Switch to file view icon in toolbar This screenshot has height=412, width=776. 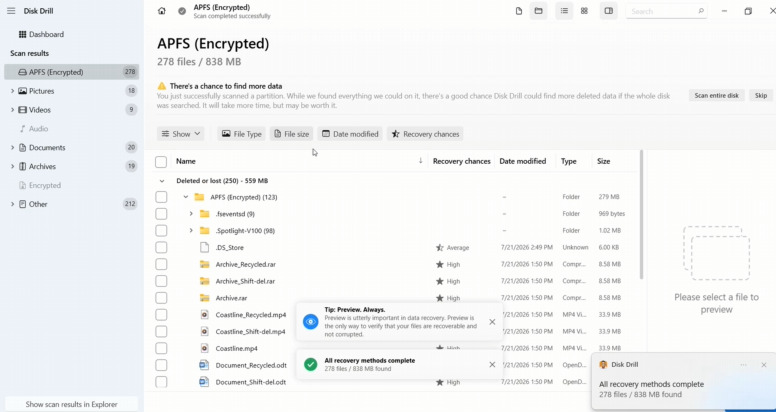[x=519, y=11]
